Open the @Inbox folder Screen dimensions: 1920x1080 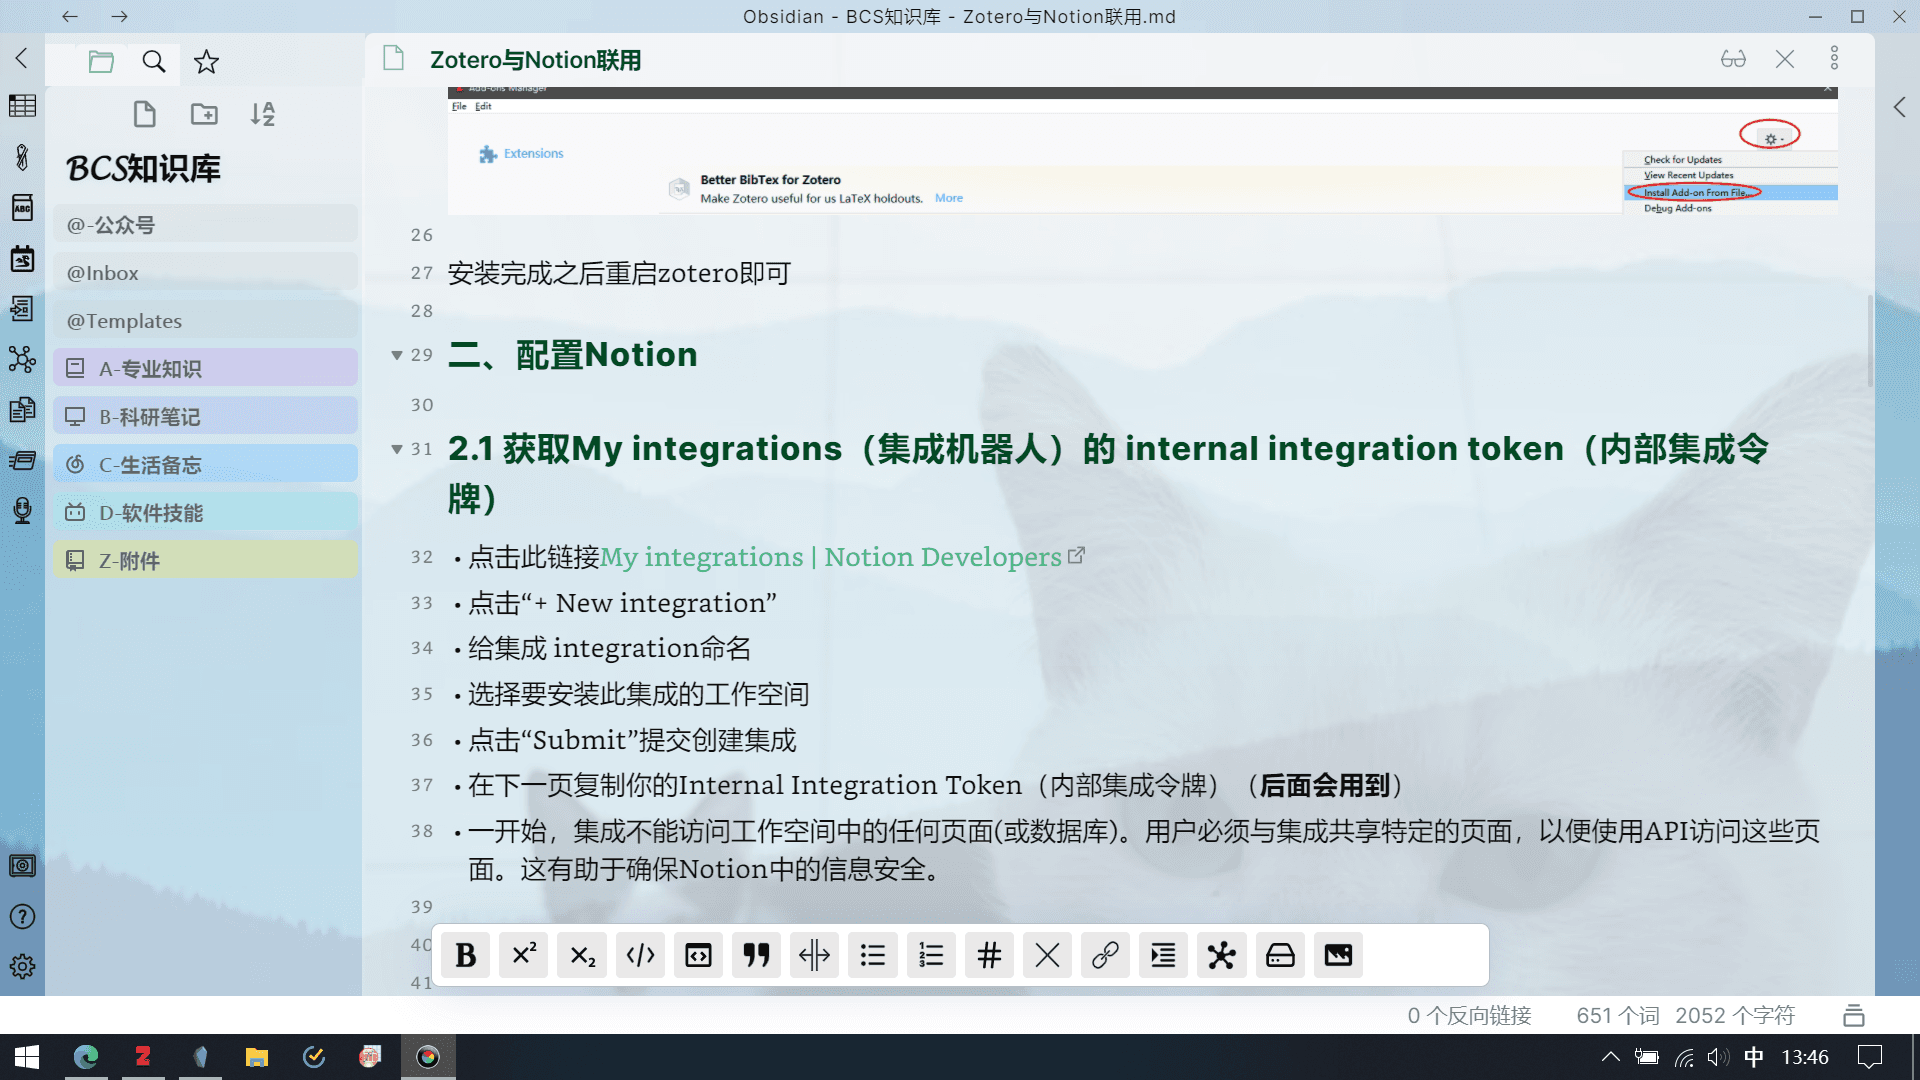click(x=206, y=273)
